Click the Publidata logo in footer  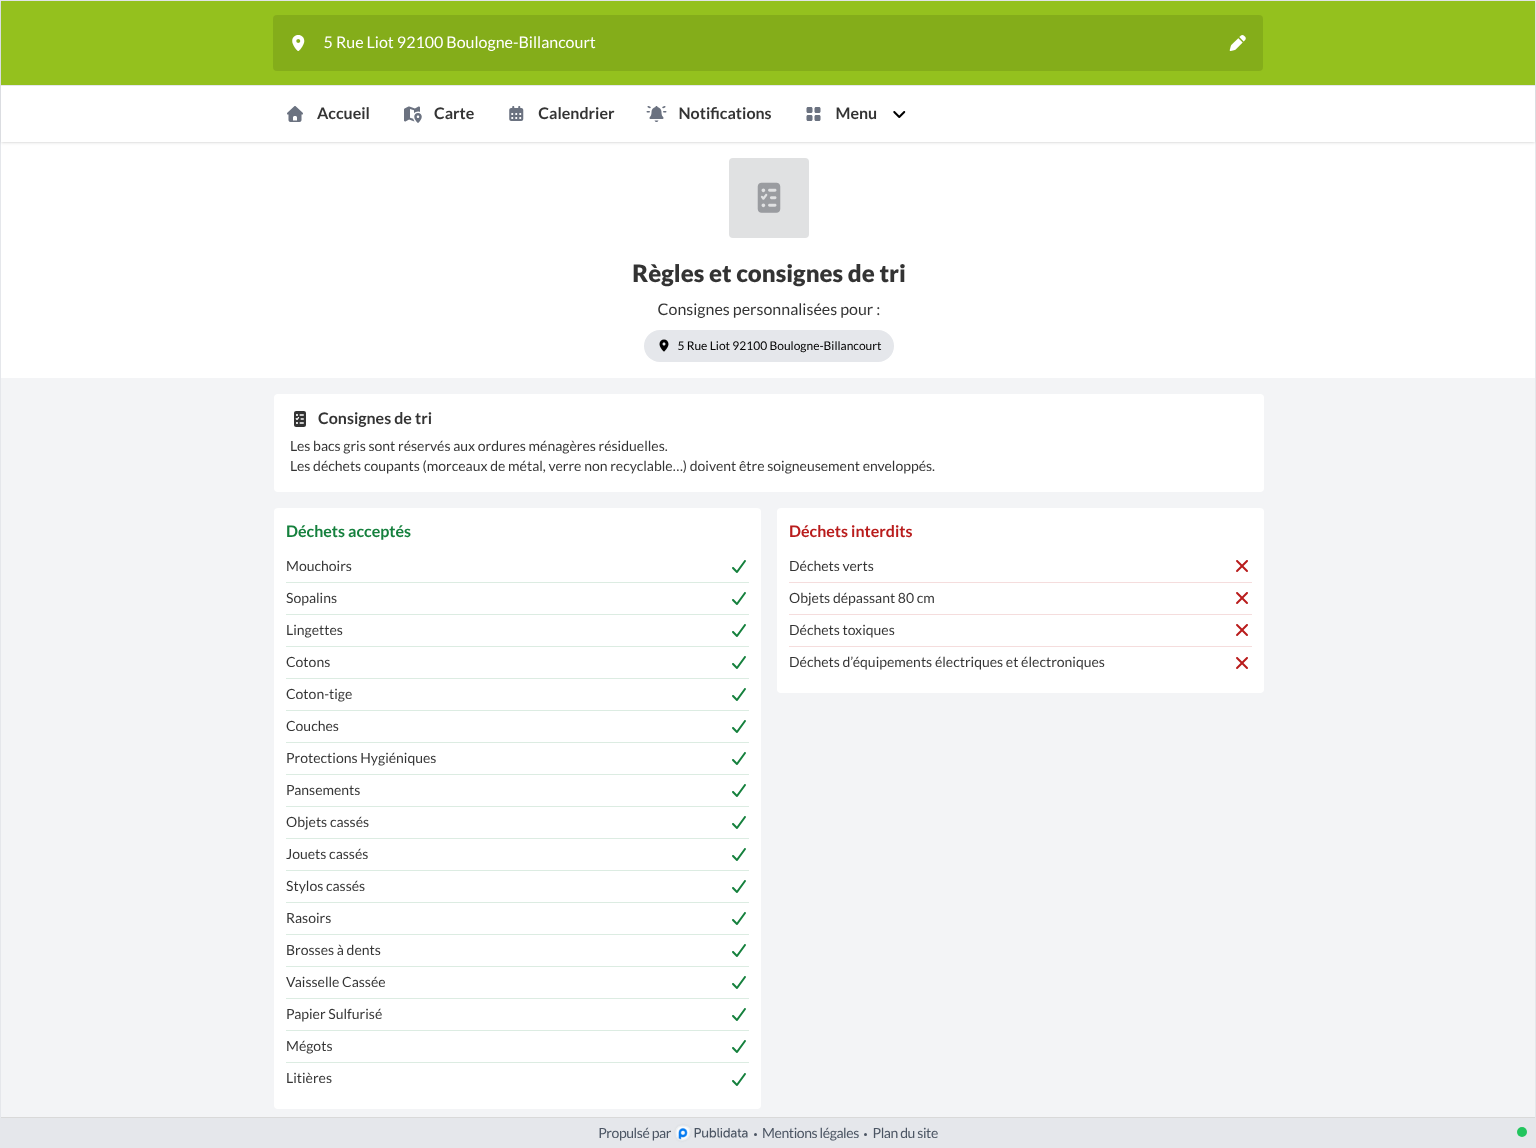pyautogui.click(x=683, y=1133)
